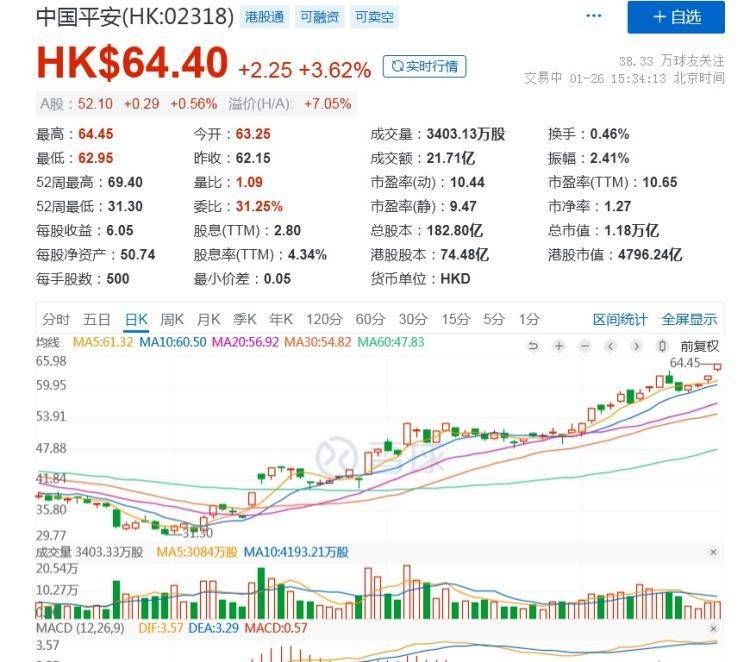Click the 实时行情 button
Screen dimensions: 750x662
pos(424,66)
